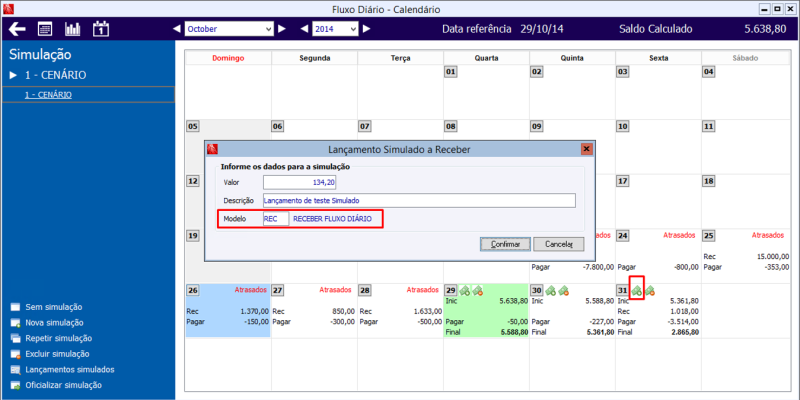800x400 pixels.
Task: Close the Lançamento Simulado a Receber dialog
Action: (x=586, y=149)
